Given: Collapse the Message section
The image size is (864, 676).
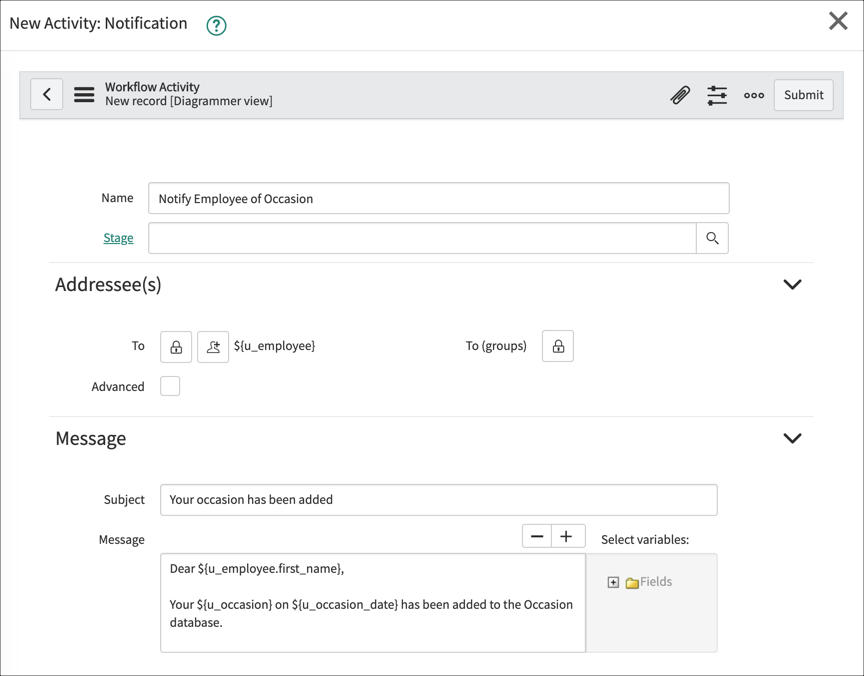Looking at the screenshot, I should click(792, 438).
